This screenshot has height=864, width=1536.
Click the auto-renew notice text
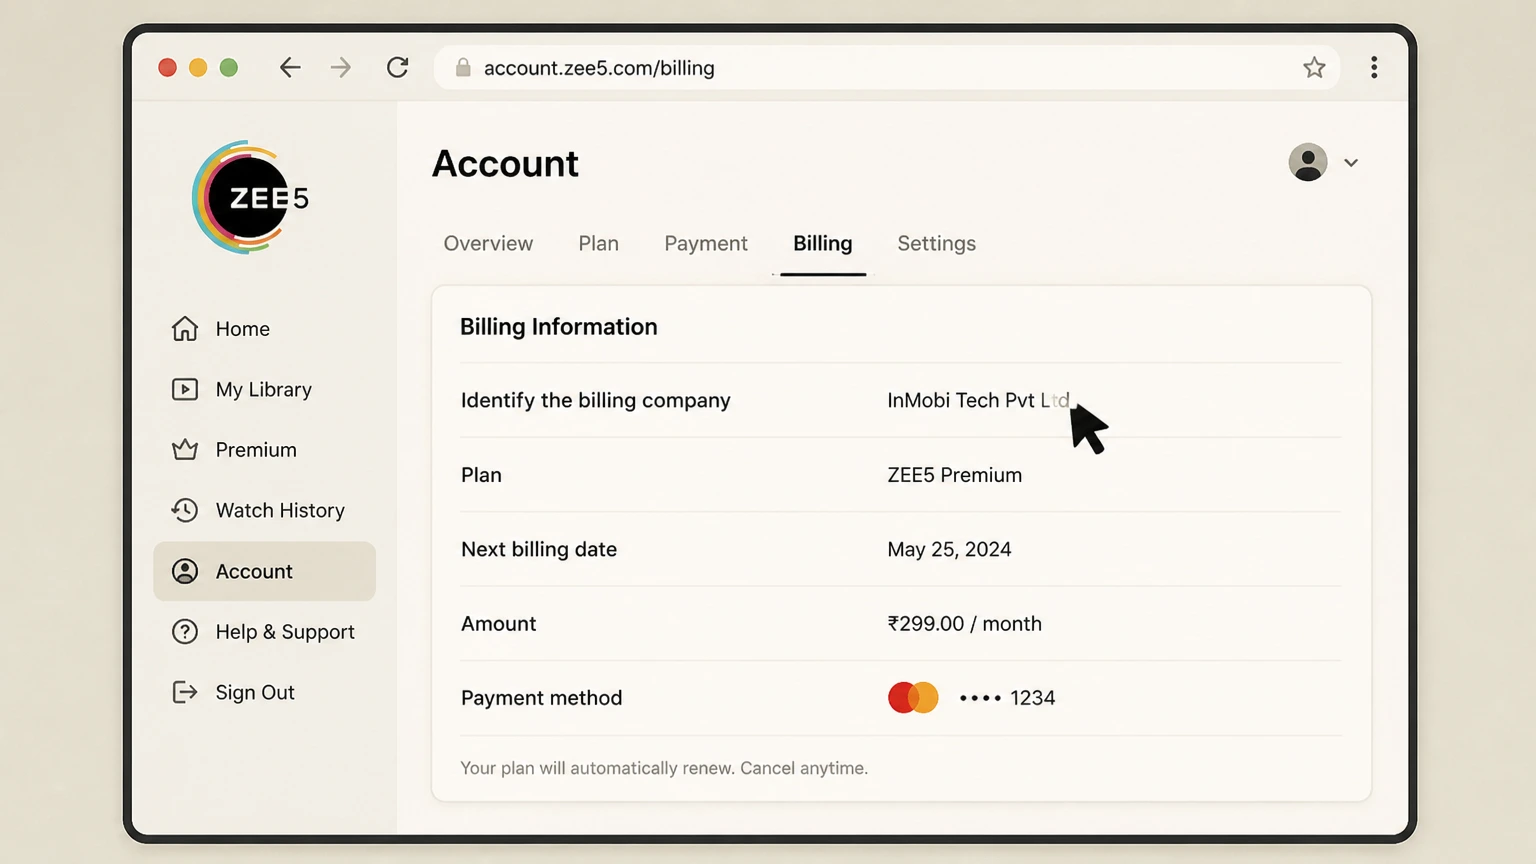coord(664,768)
